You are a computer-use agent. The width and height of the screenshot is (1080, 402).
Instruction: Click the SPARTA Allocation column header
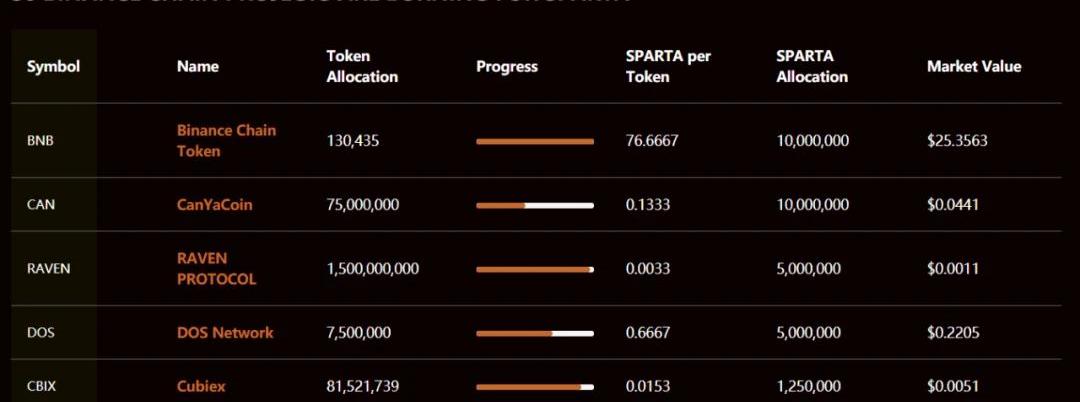pos(812,67)
